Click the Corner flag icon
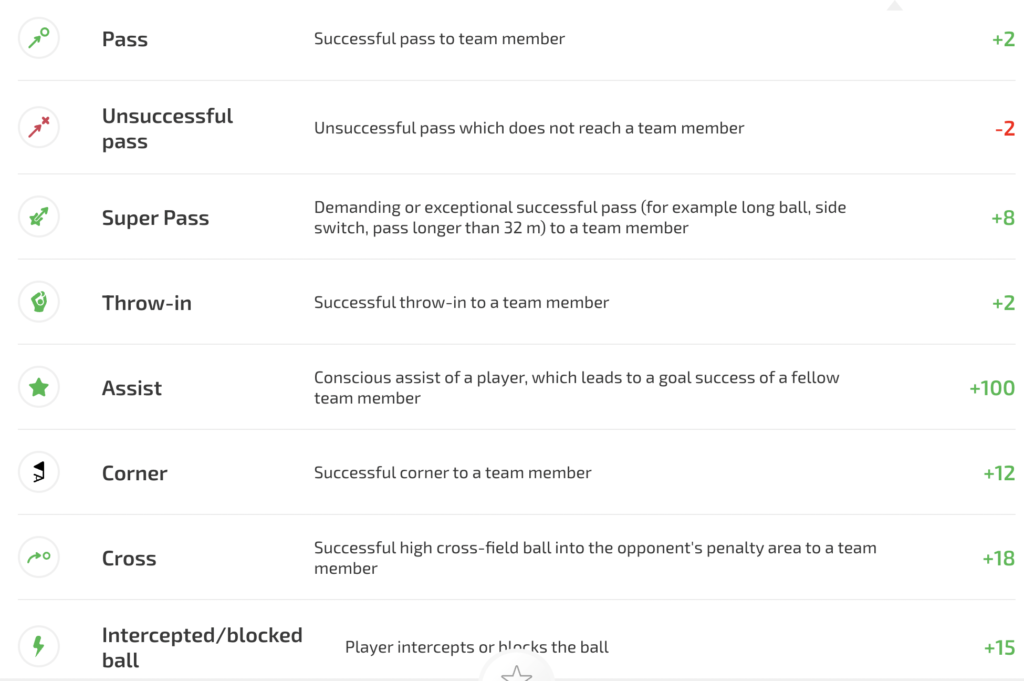The height and width of the screenshot is (681, 1024). pos(38,472)
